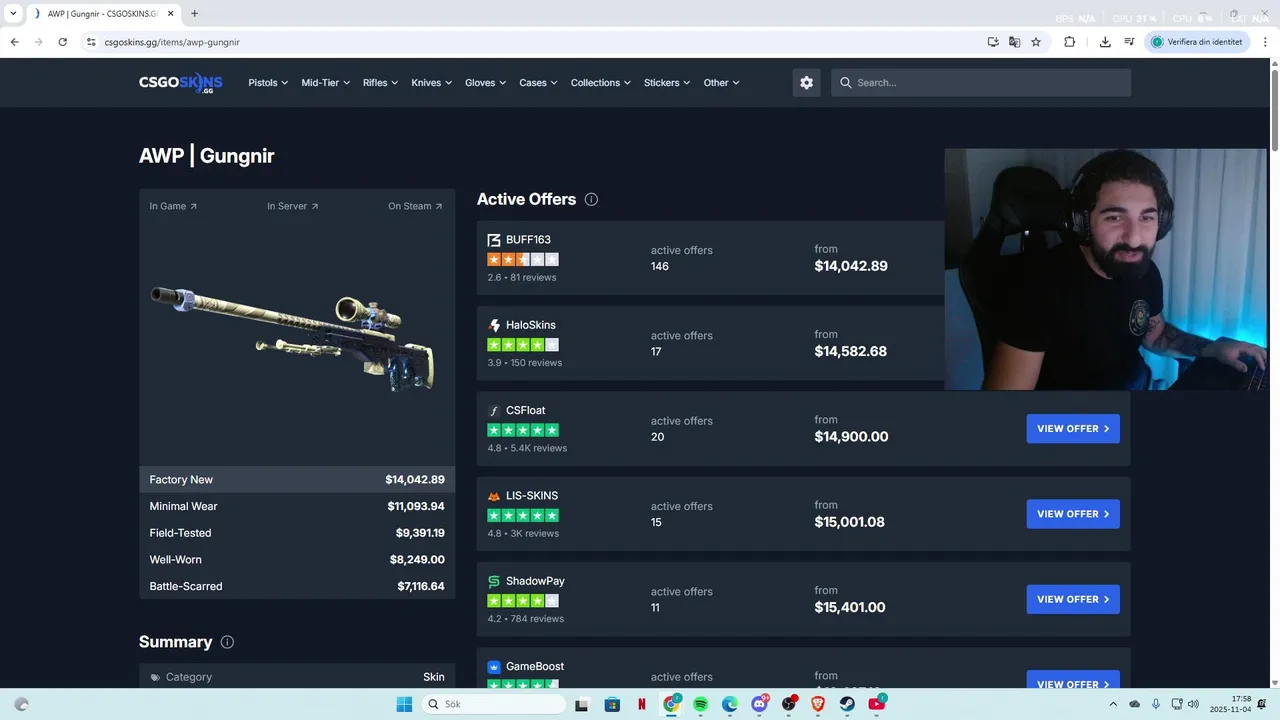Open Microsoft Edge from the taskbar
This screenshot has height=720, width=1280.
pos(730,704)
